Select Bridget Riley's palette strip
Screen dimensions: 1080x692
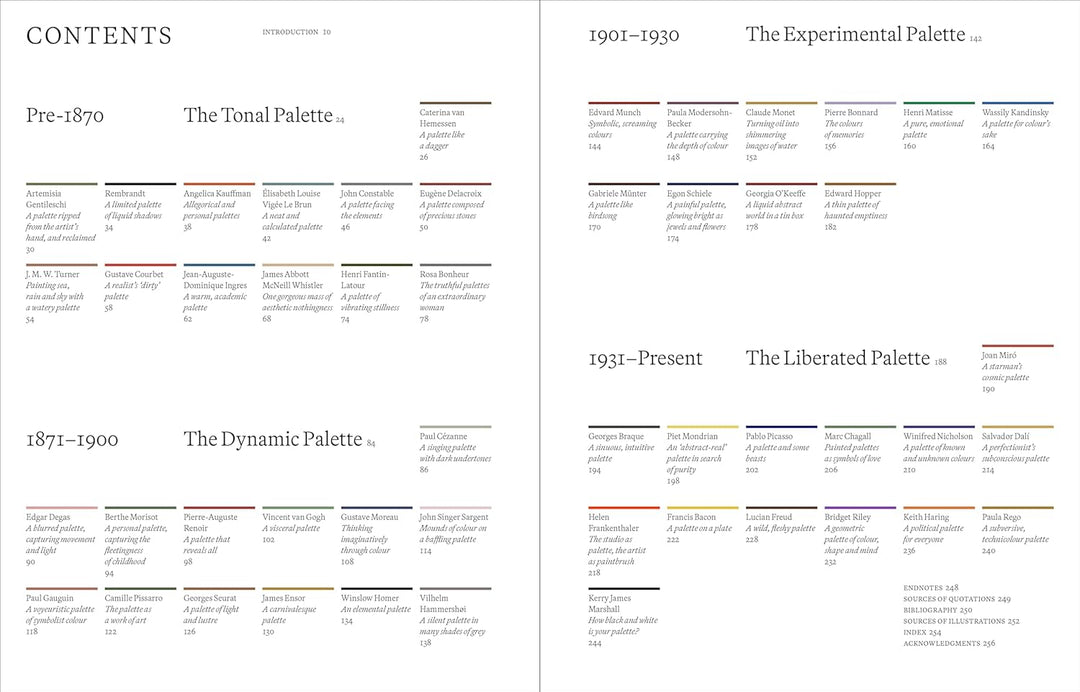click(x=860, y=509)
